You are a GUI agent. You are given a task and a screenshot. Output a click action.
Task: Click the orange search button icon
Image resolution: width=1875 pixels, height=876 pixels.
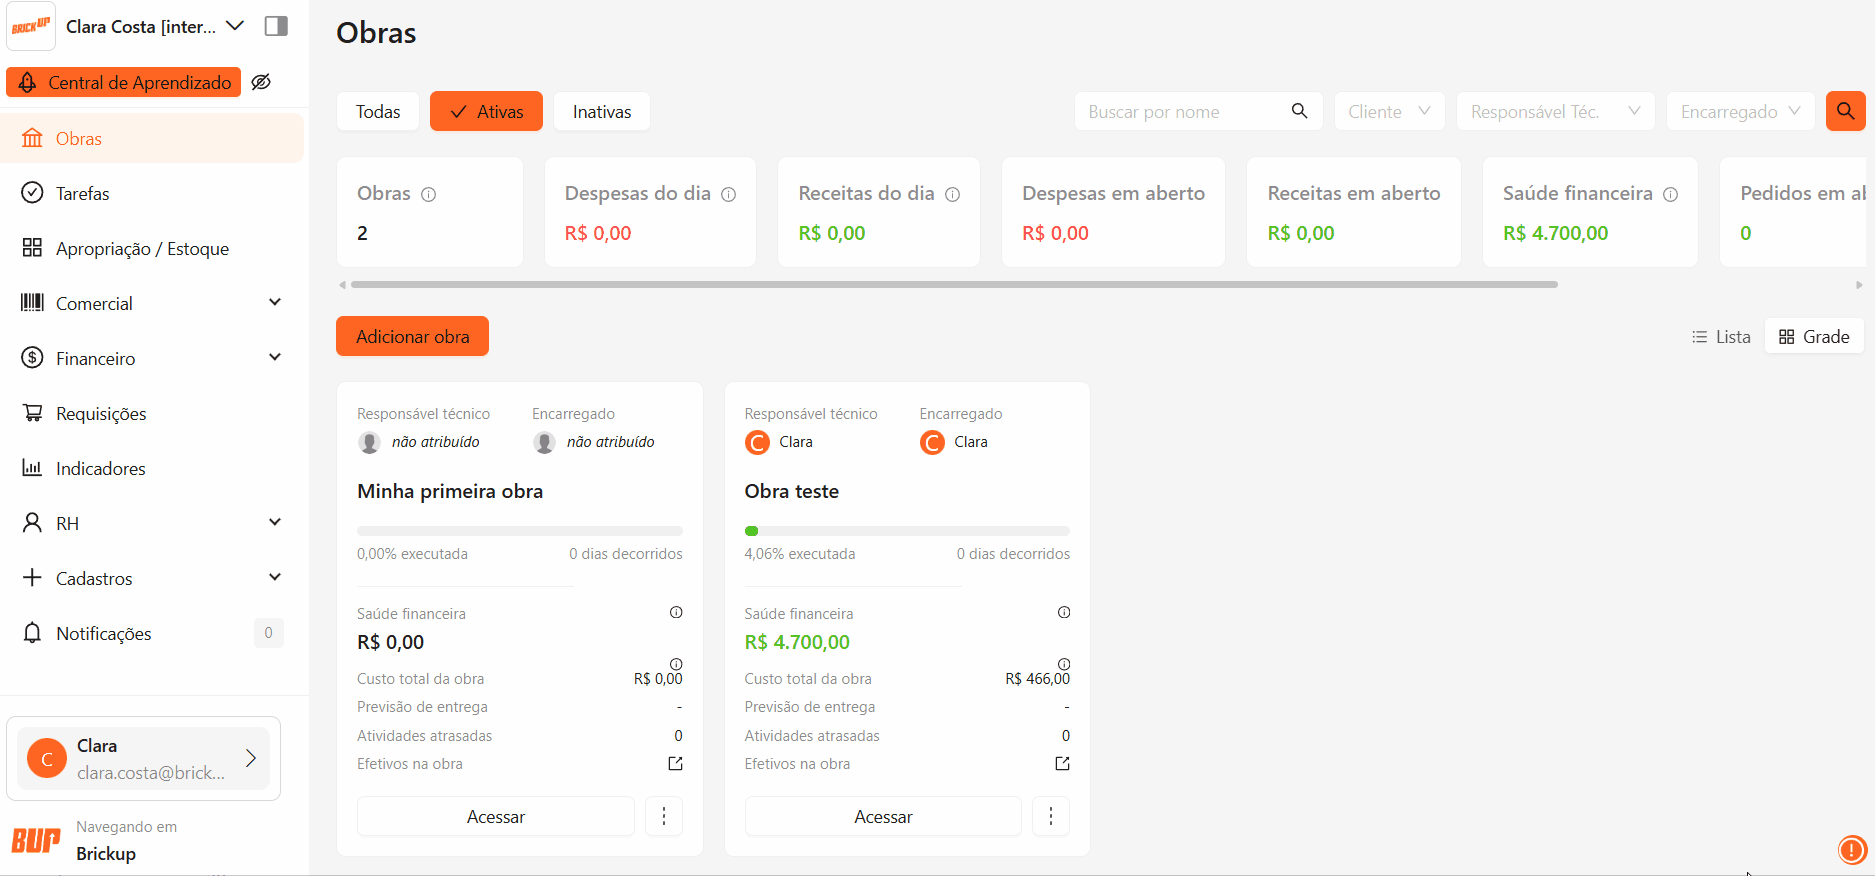pyautogui.click(x=1845, y=111)
